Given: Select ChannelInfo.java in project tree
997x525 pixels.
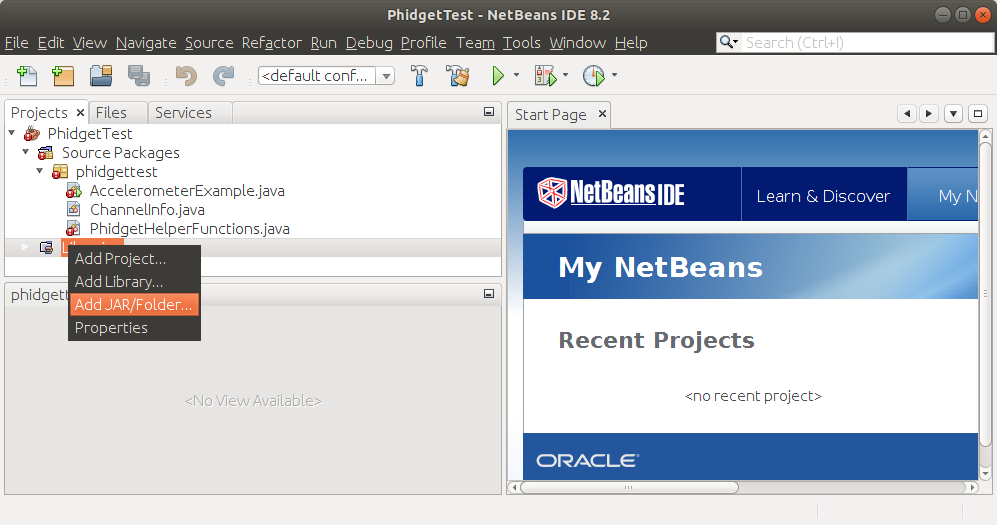Looking at the screenshot, I should click(x=148, y=210).
